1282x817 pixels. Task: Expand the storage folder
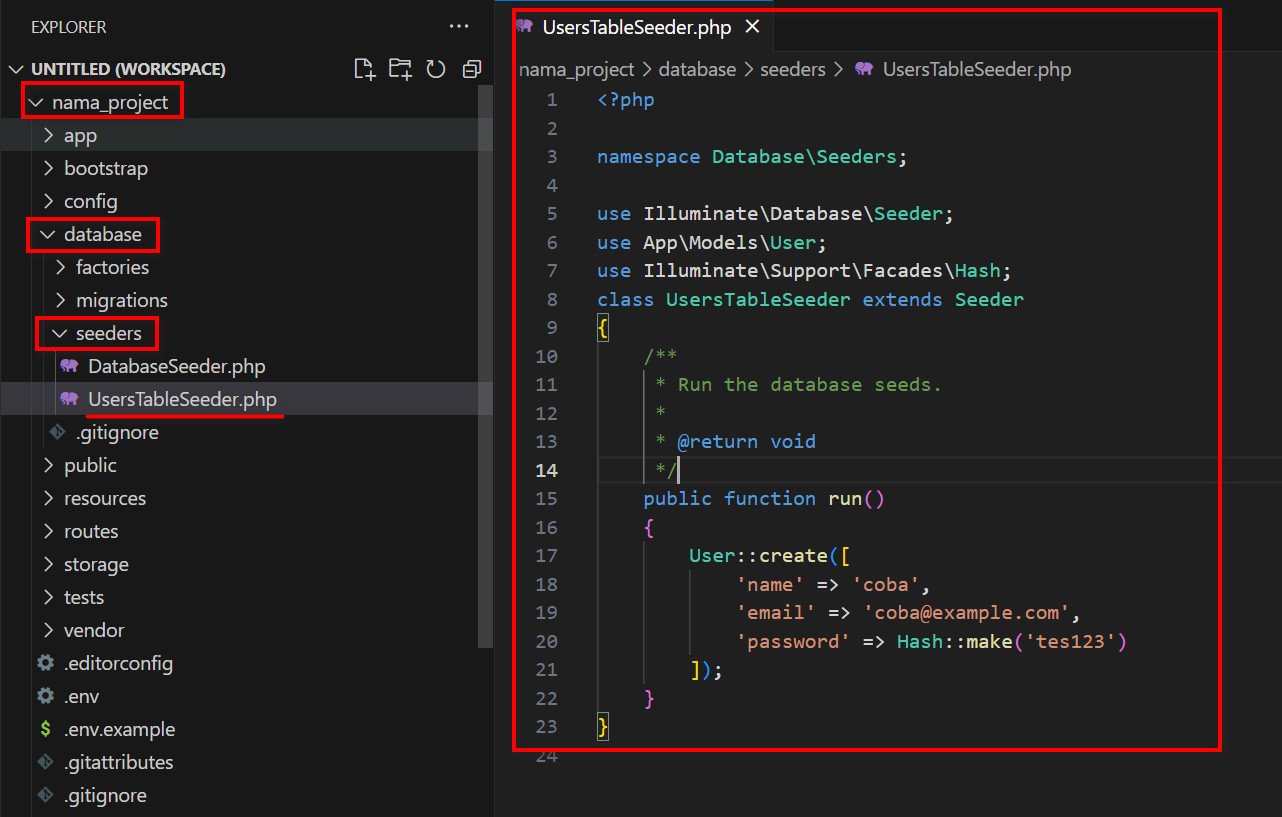tap(49, 564)
